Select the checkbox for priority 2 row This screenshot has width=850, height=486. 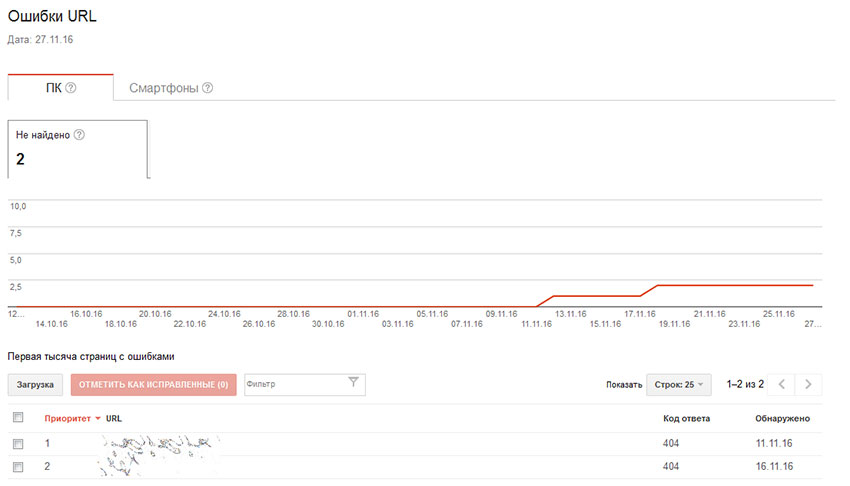click(x=17, y=467)
